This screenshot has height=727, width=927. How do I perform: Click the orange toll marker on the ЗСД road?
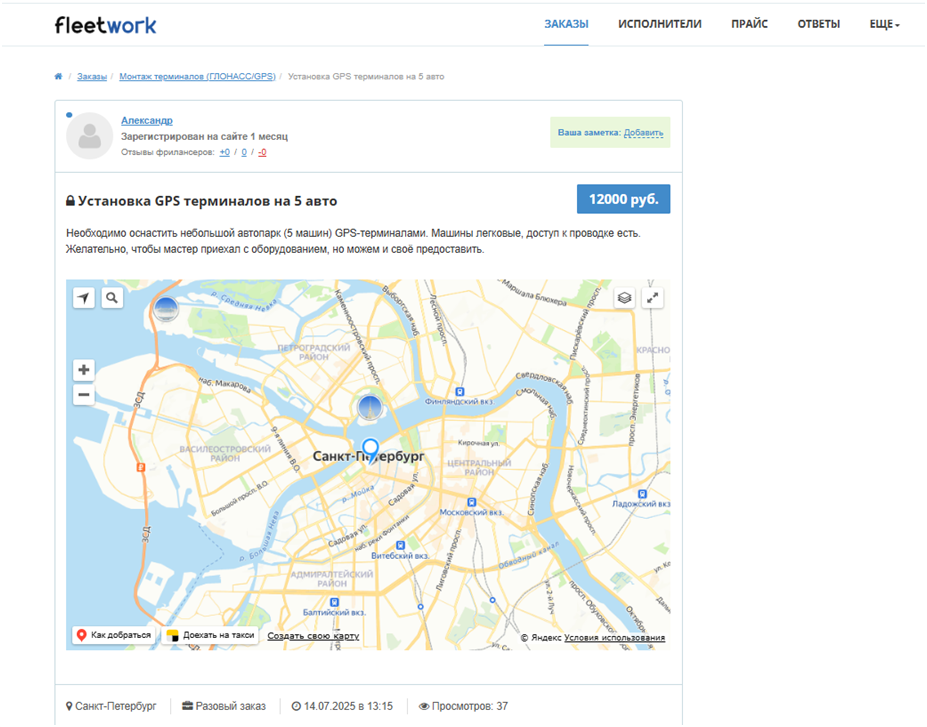click(x=141, y=468)
